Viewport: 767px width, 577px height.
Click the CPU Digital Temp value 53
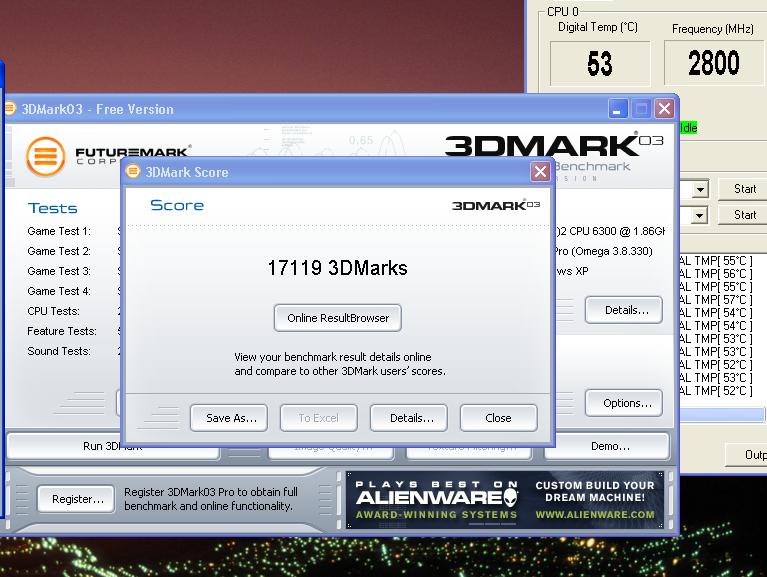pyautogui.click(x=600, y=64)
